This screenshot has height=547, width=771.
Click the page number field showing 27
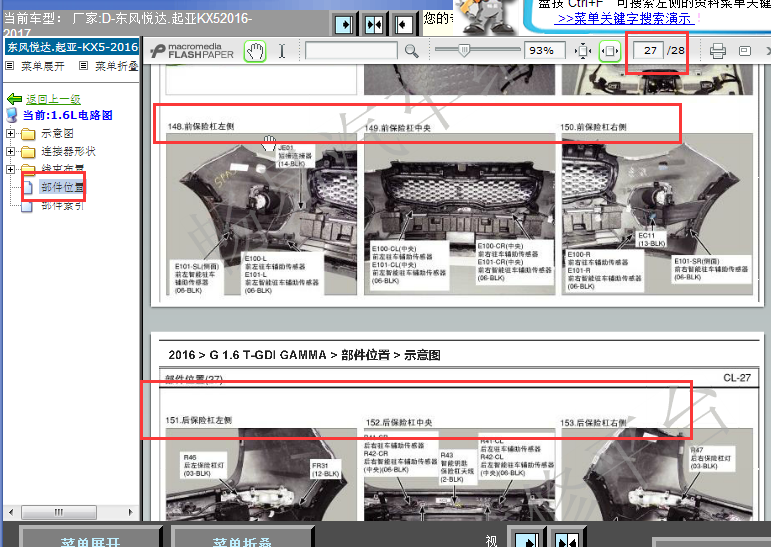click(x=649, y=51)
